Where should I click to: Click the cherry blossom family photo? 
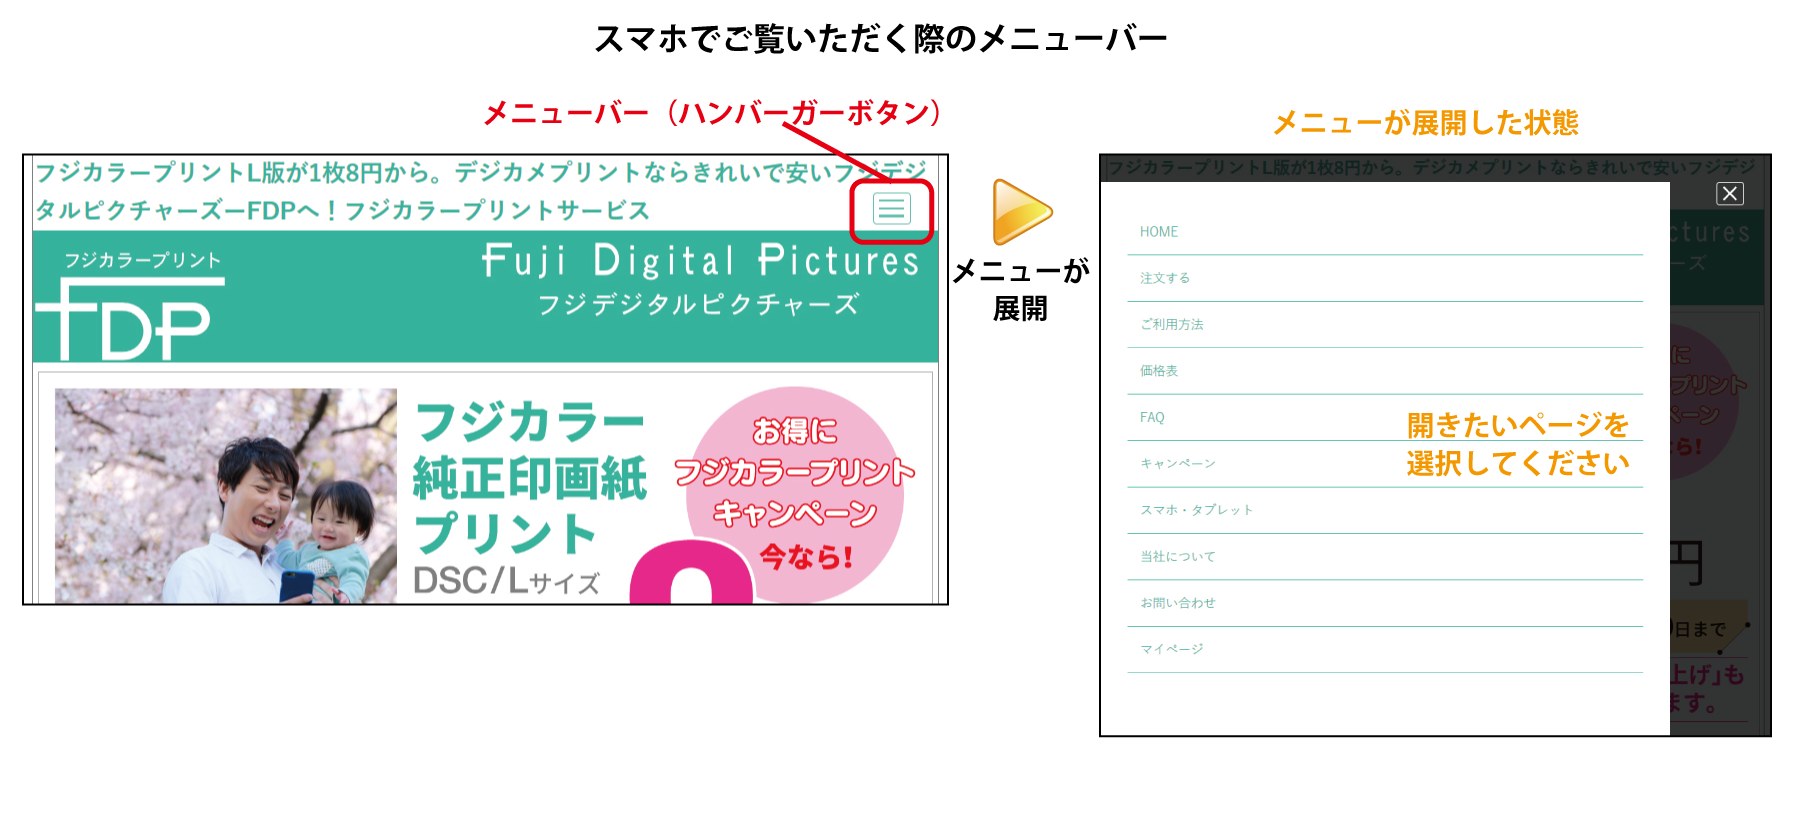[226, 496]
